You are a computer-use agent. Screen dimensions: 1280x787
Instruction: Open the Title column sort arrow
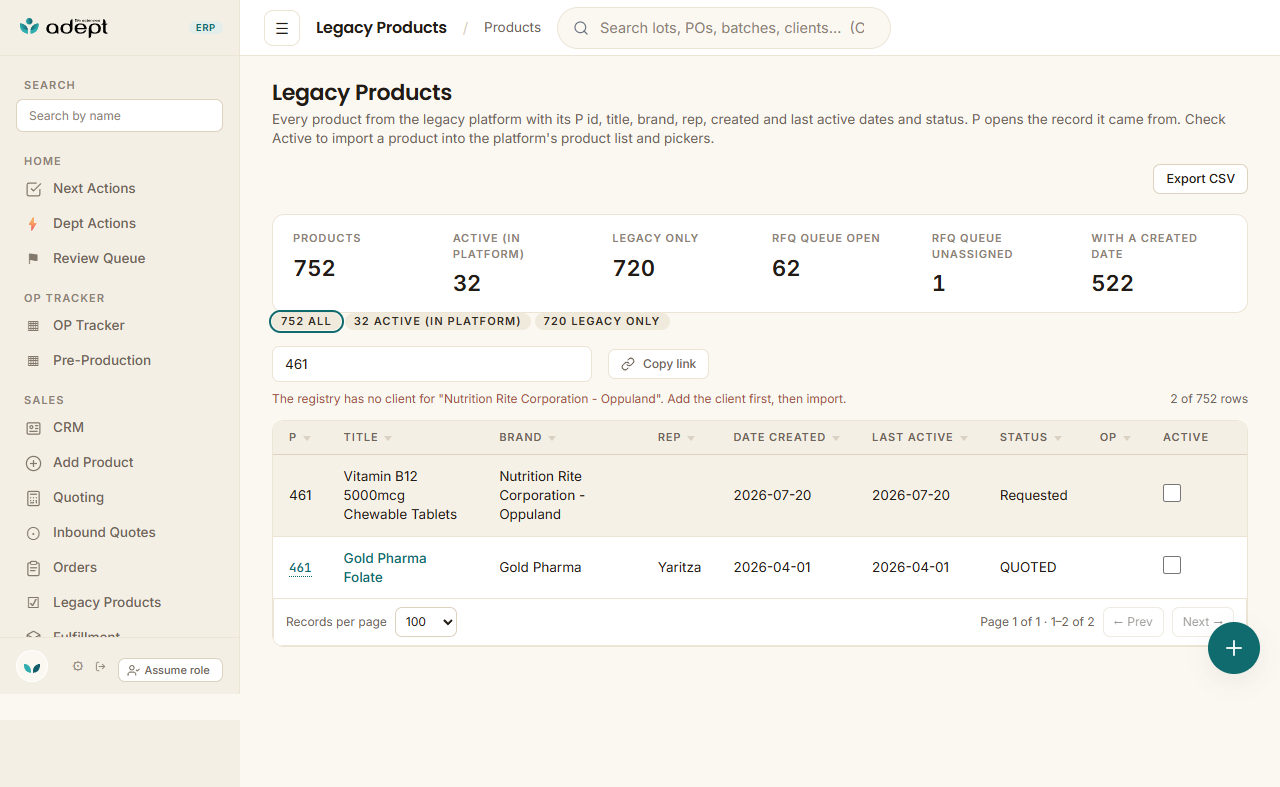point(388,438)
